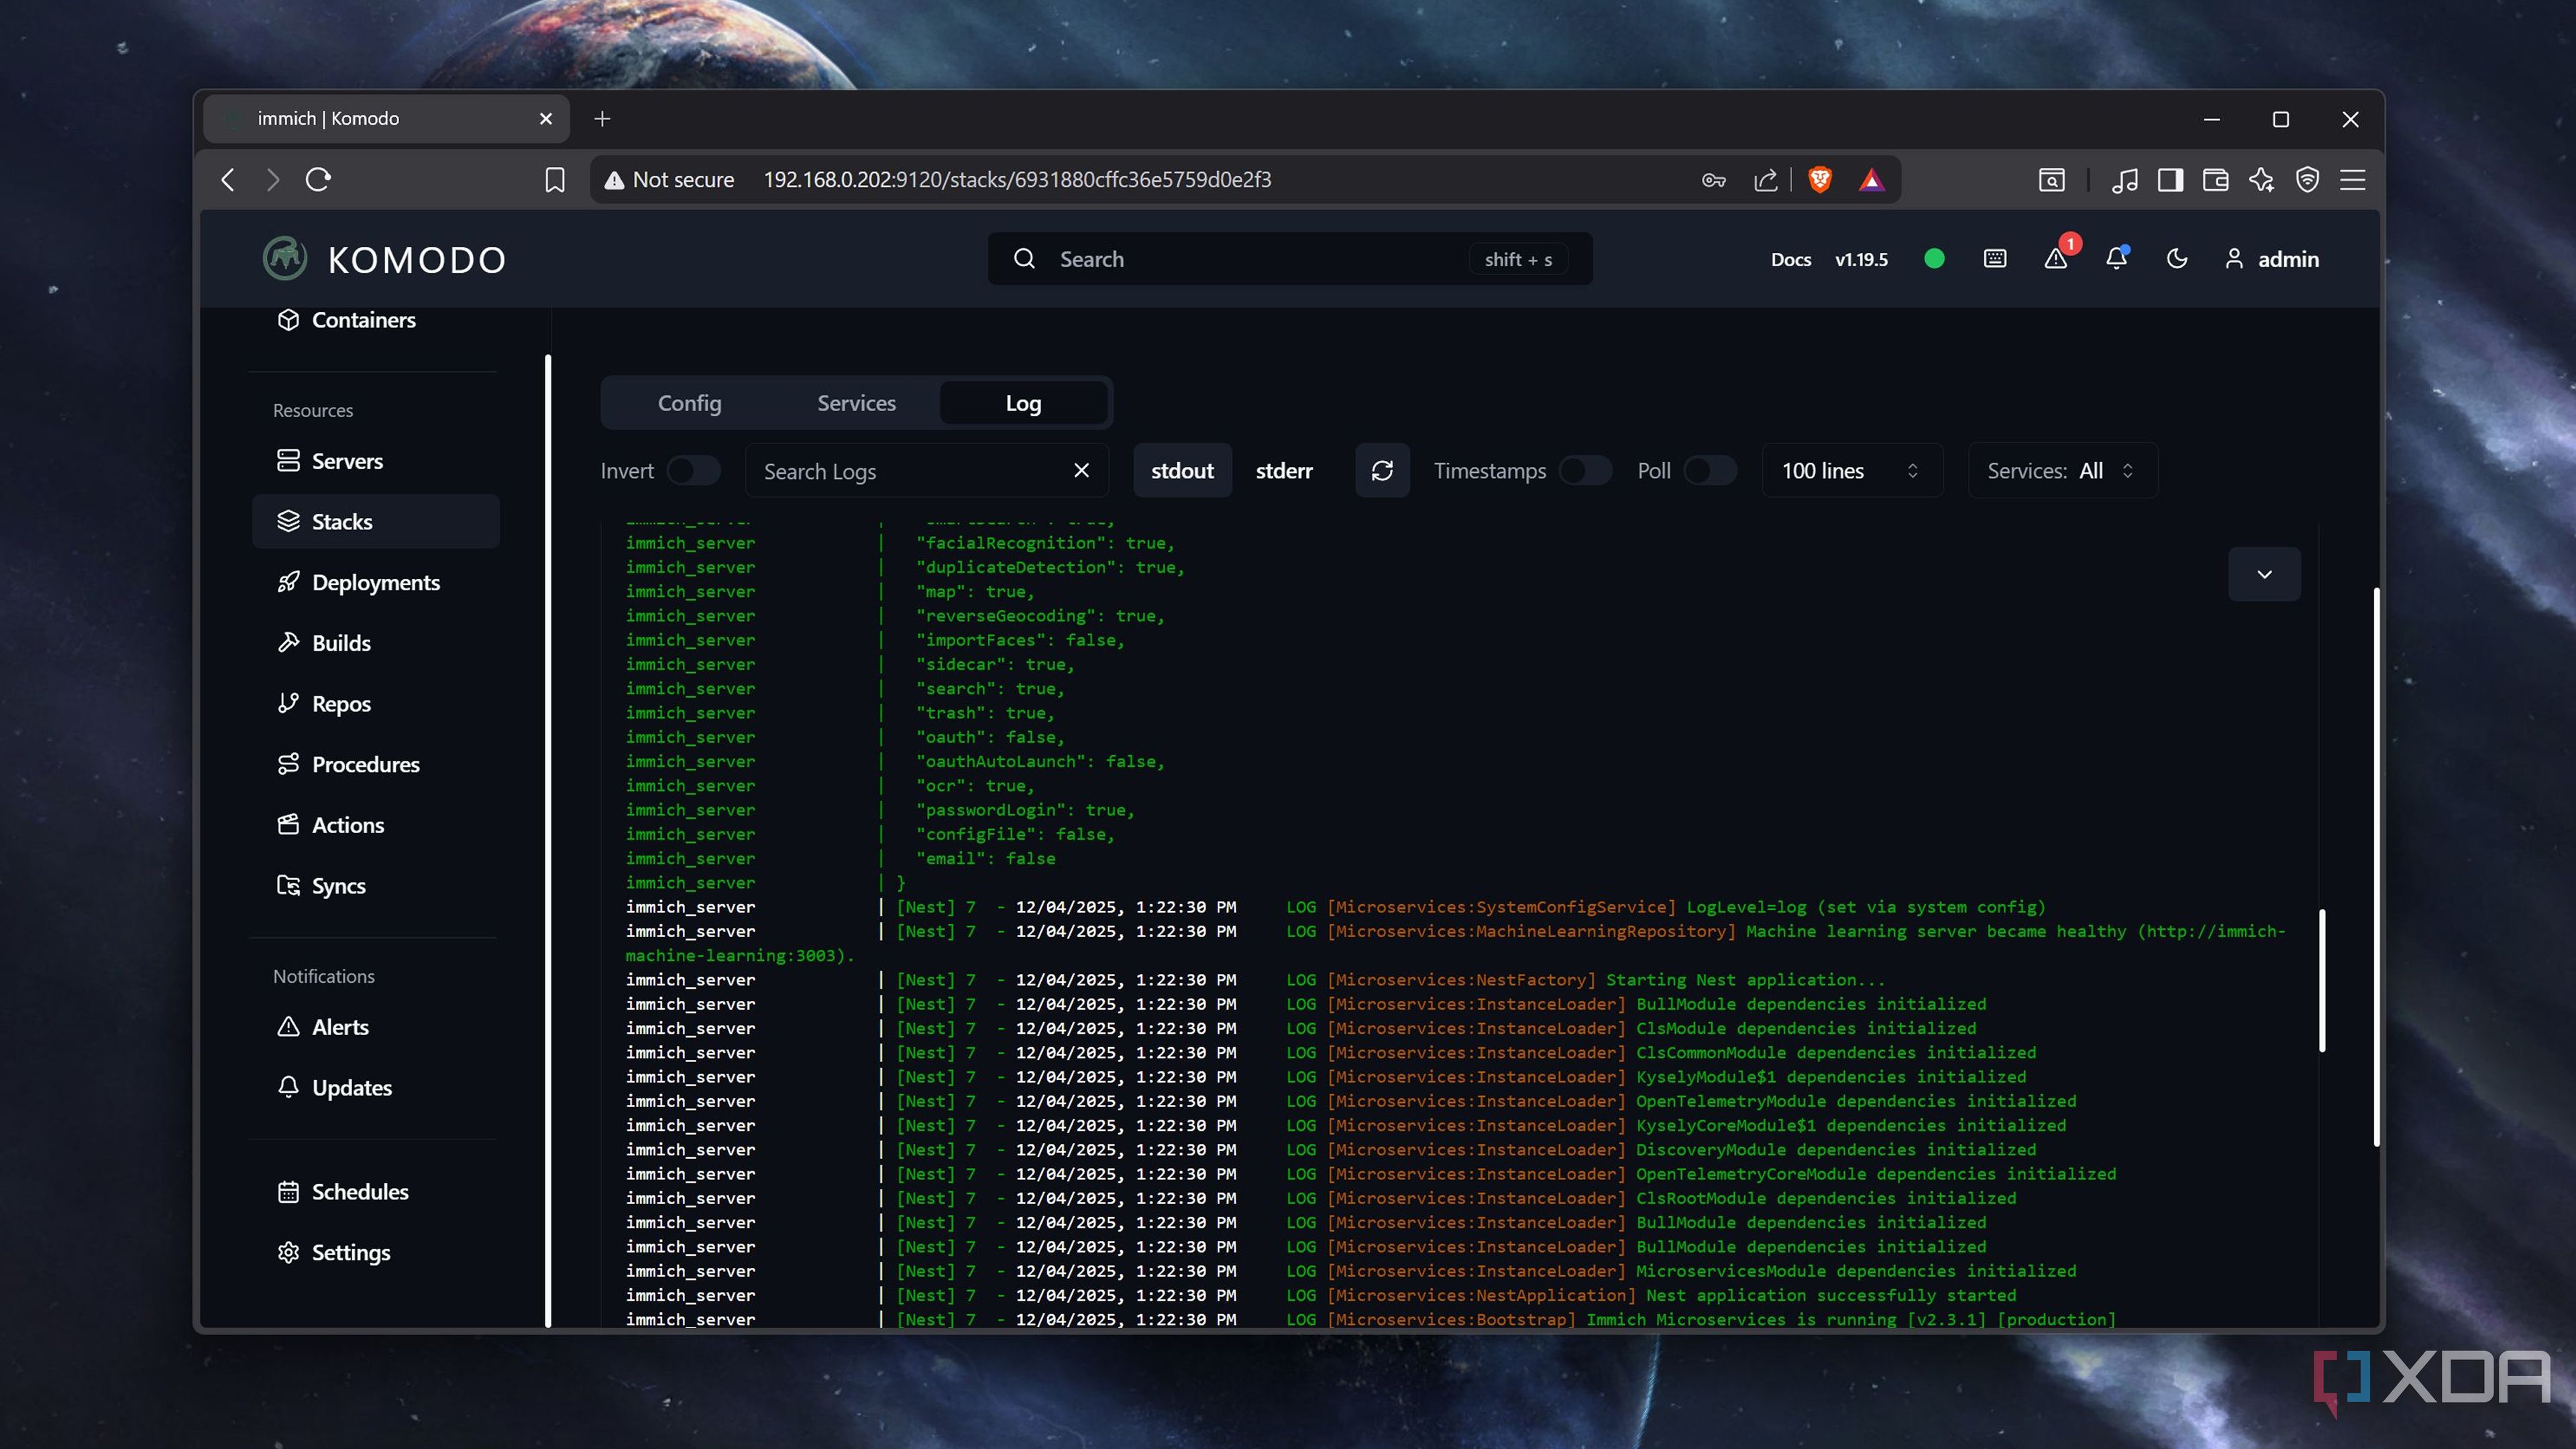Image resolution: width=2576 pixels, height=1449 pixels.
Task: Reload the page in the browser
Action: 318,180
